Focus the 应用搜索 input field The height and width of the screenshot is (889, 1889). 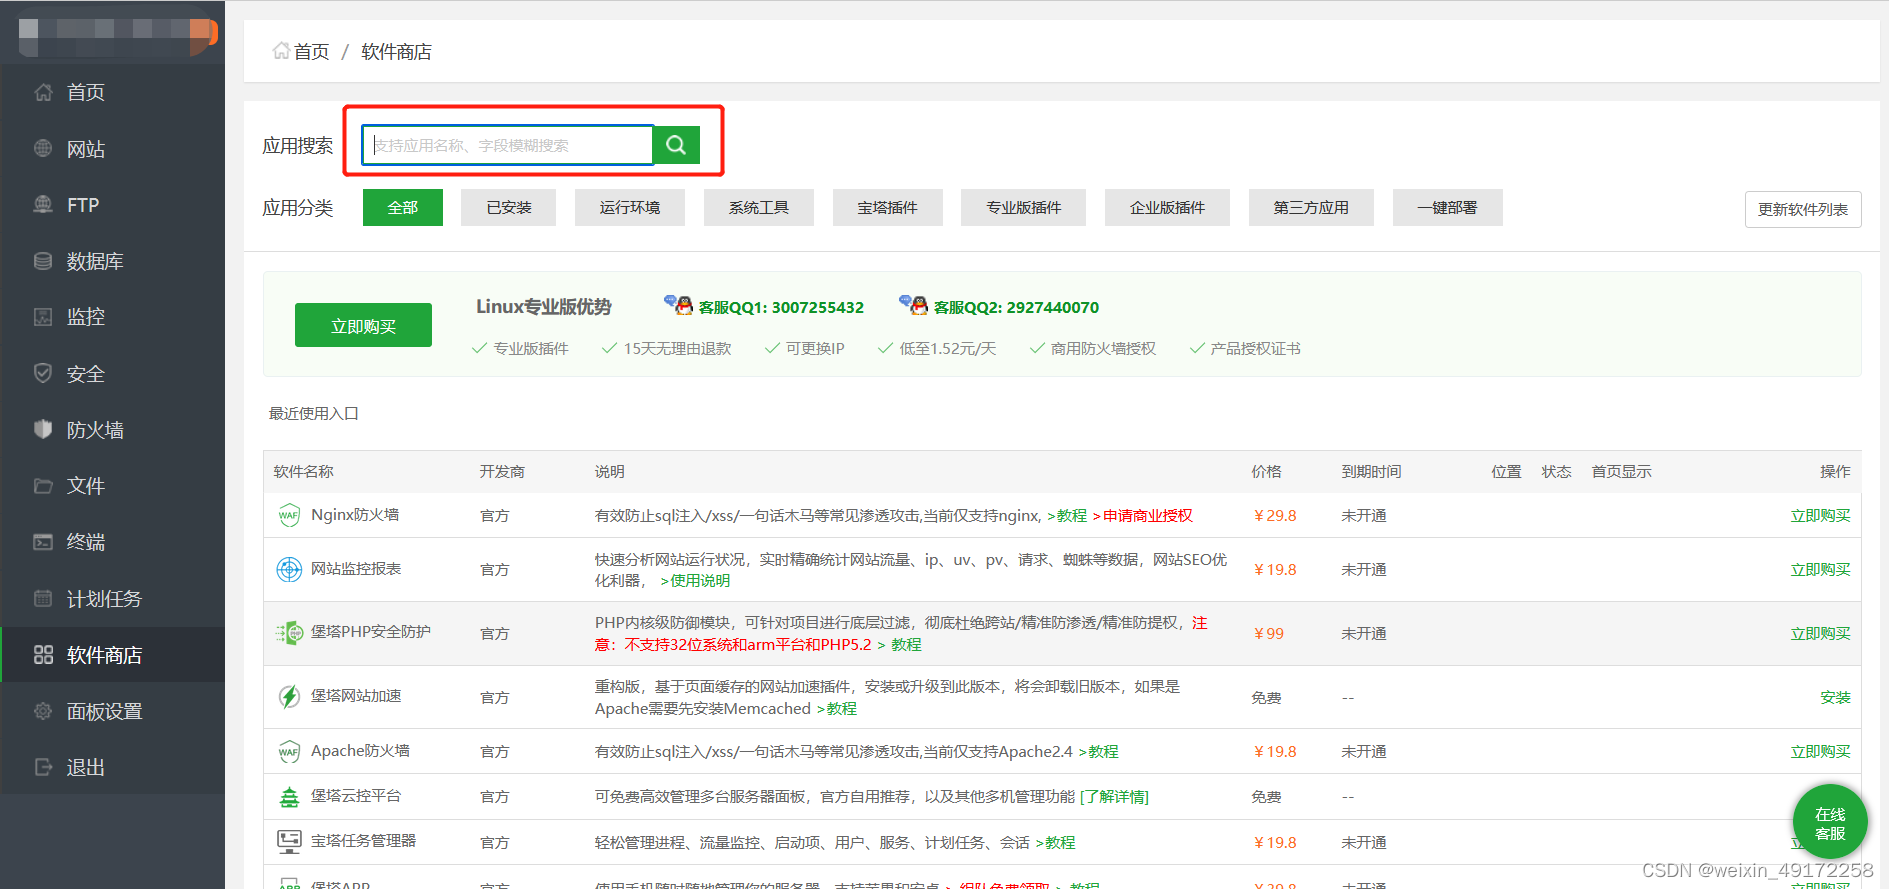(x=508, y=145)
